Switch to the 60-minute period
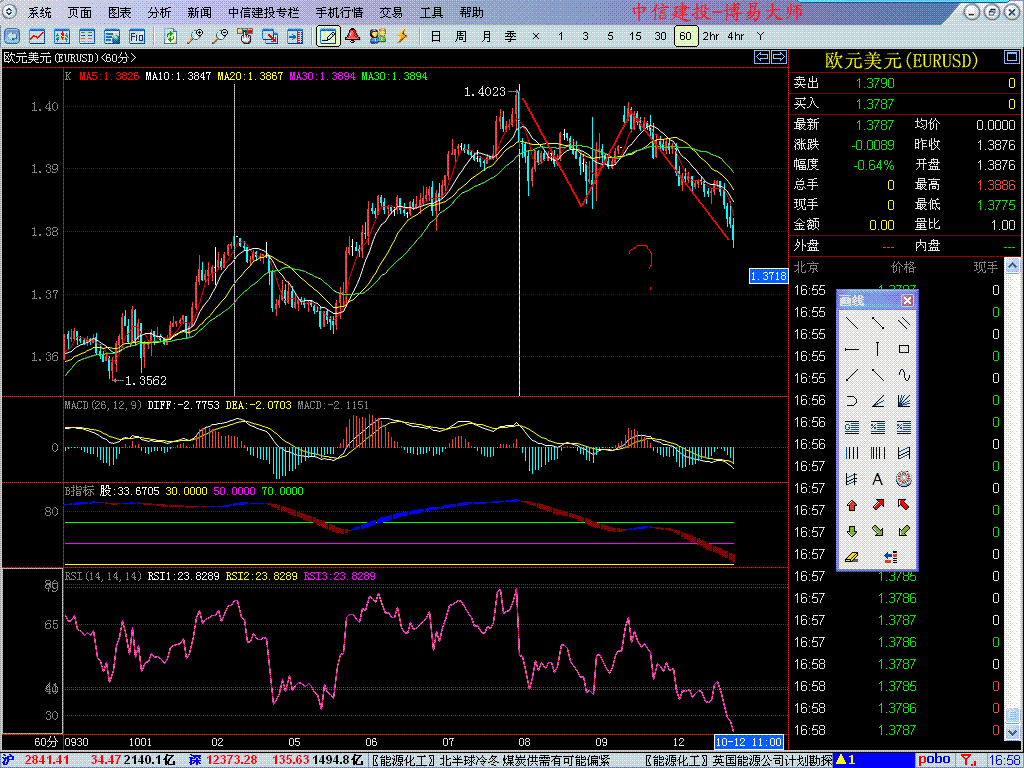This screenshot has height=768, width=1024. pyautogui.click(x=685, y=36)
